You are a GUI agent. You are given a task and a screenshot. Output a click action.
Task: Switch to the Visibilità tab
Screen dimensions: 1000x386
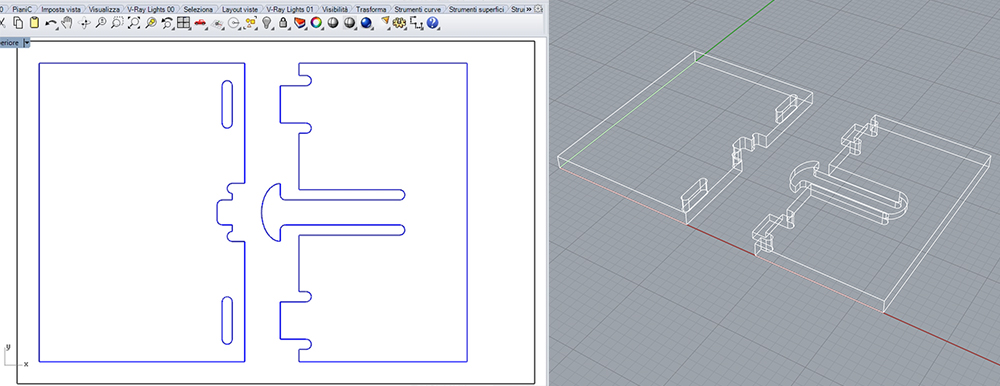335,10
